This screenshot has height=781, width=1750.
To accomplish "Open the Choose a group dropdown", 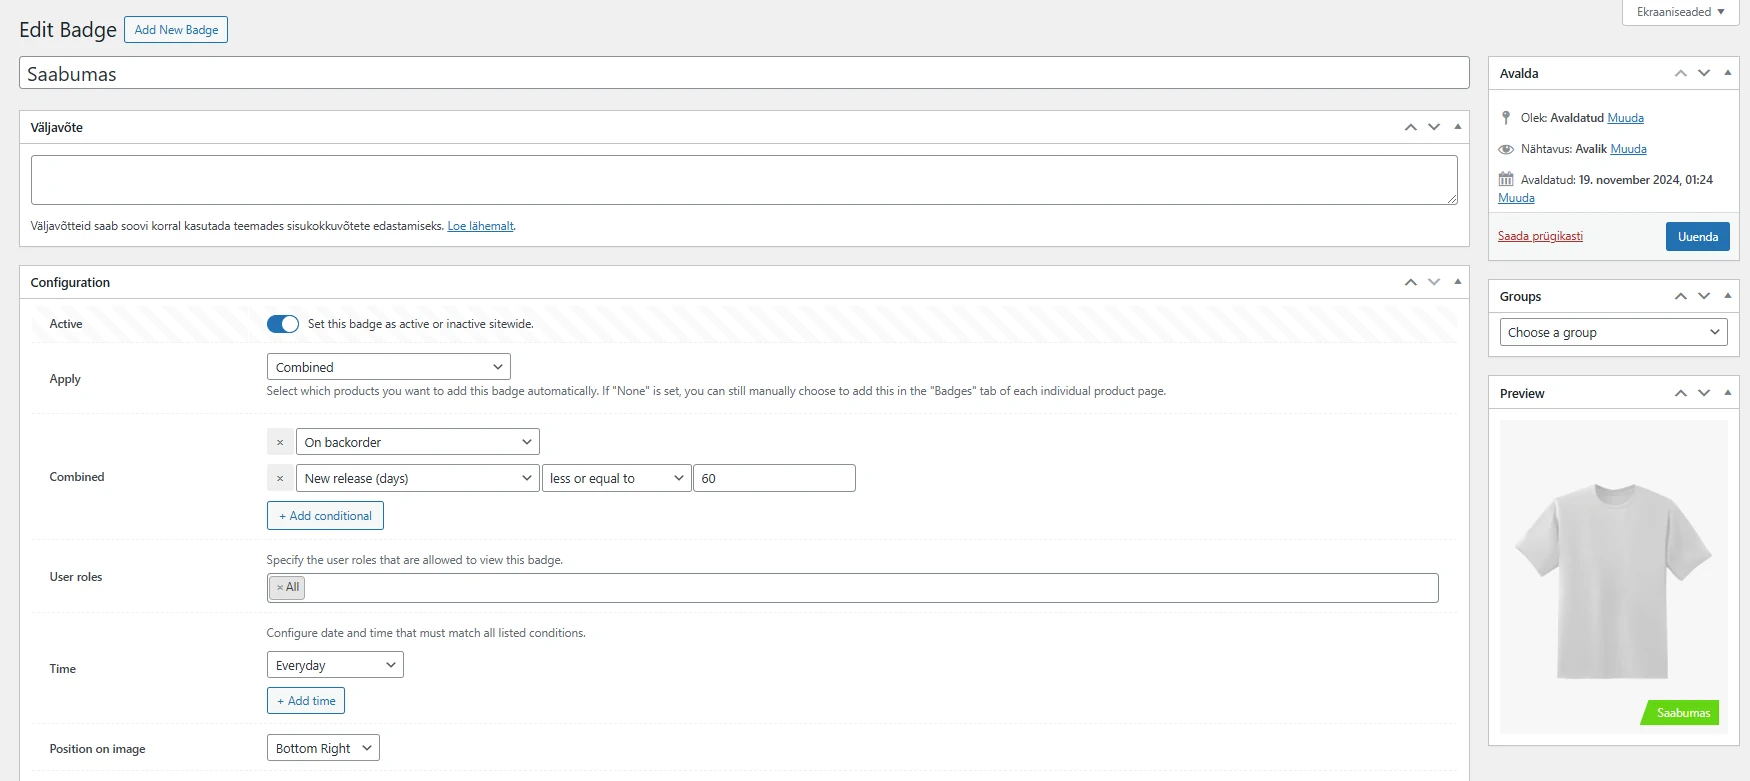I will click(x=1613, y=332).
